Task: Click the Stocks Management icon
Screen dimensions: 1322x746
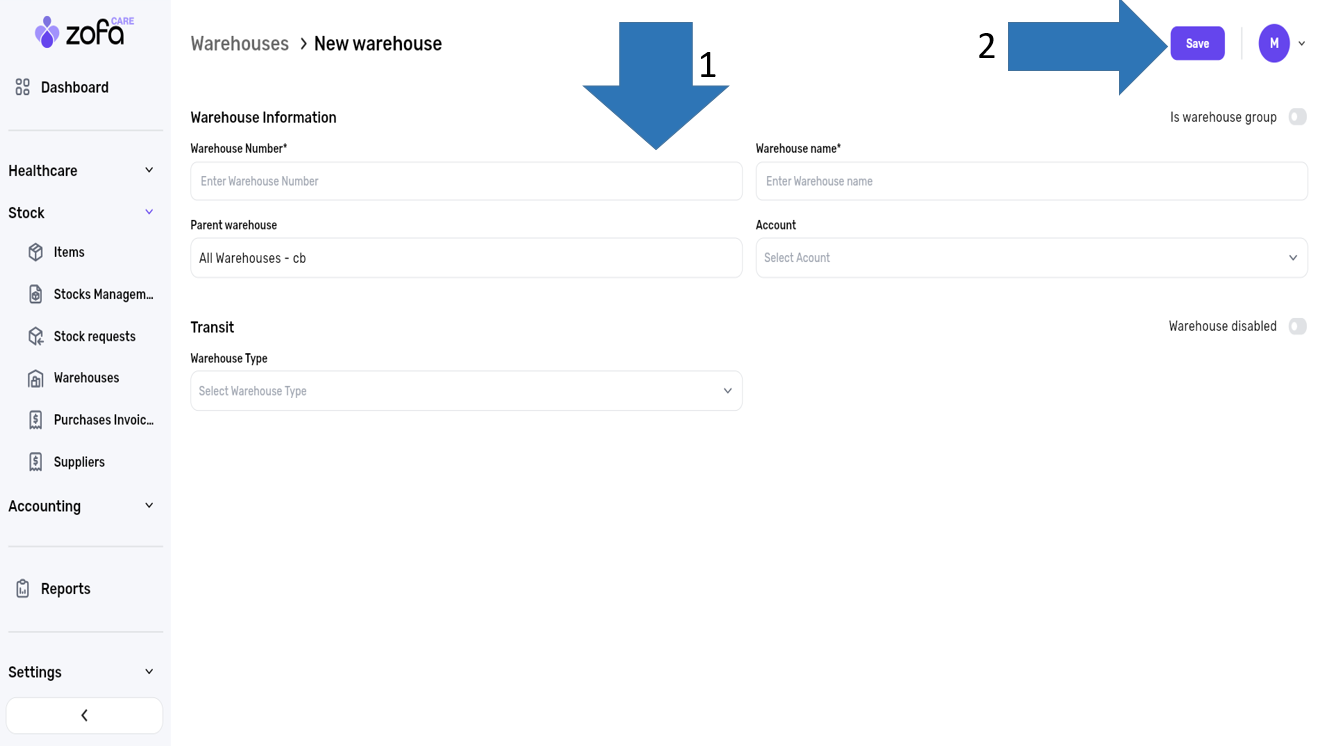Action: coord(36,294)
